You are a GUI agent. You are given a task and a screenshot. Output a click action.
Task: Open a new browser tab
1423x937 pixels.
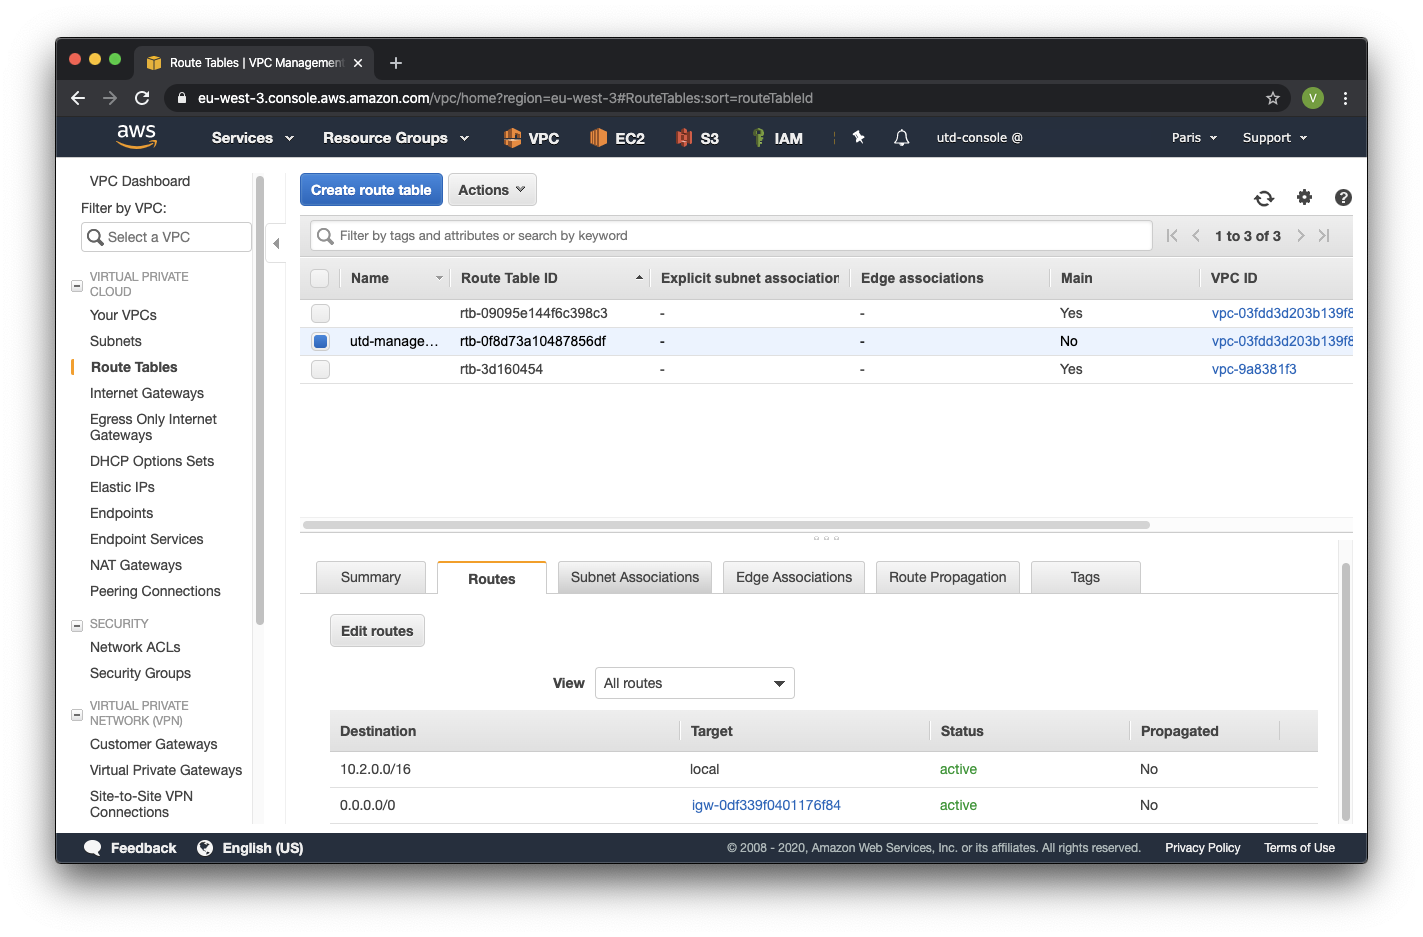coord(396,63)
